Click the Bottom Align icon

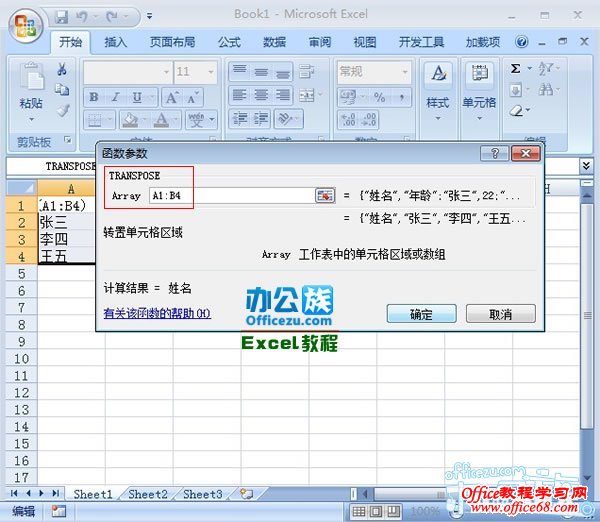[x=283, y=72]
